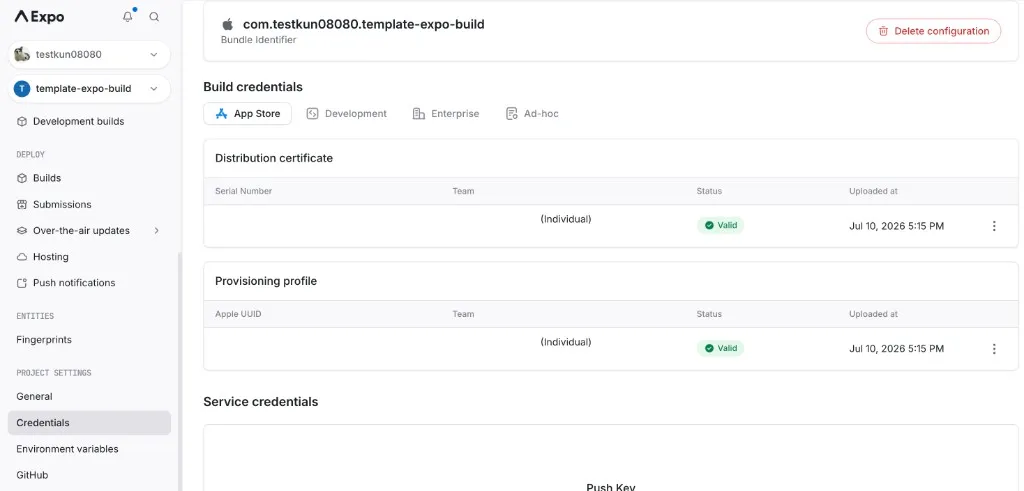Click Provisioning profile (Individual) team cell

pyautogui.click(x=566, y=342)
